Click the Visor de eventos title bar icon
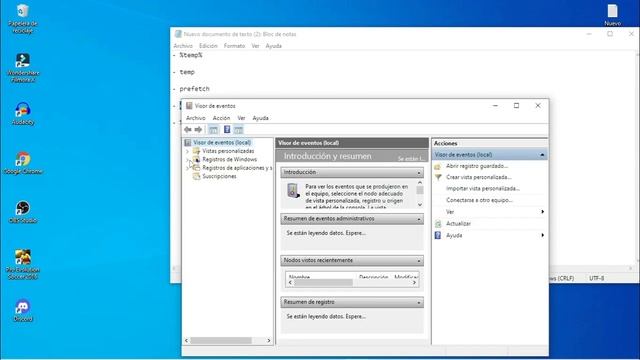Screen dimensions: 640x360 click(189, 106)
